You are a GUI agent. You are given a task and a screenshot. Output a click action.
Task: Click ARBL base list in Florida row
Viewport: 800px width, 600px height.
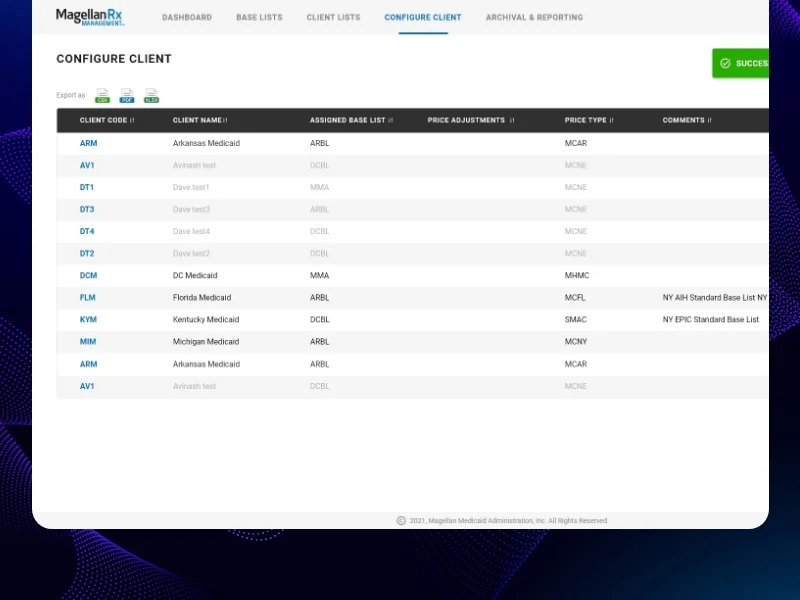[x=319, y=297]
